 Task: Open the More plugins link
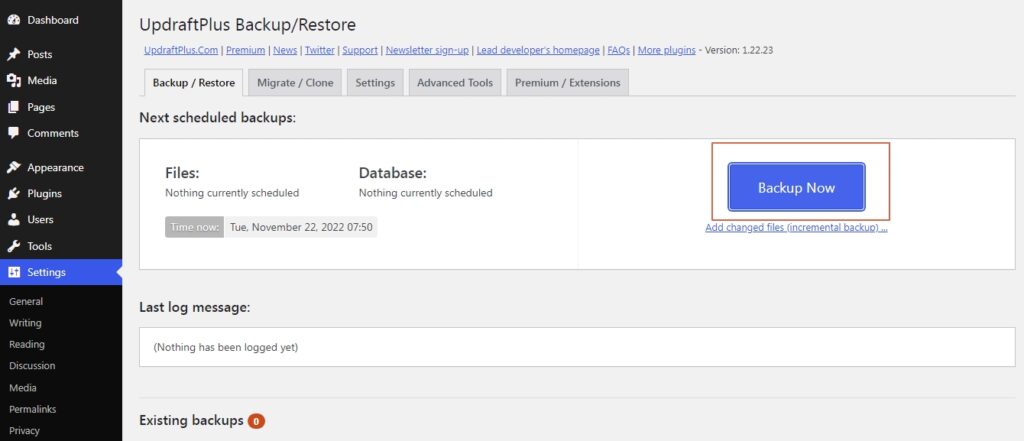click(x=667, y=50)
